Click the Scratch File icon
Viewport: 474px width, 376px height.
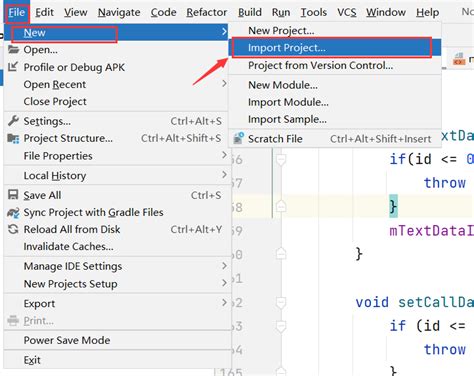(x=239, y=138)
